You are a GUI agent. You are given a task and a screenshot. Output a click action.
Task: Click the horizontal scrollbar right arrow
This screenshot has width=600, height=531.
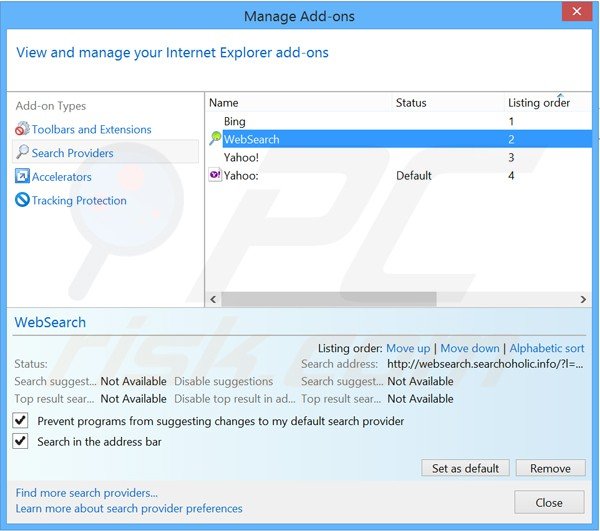pos(584,299)
